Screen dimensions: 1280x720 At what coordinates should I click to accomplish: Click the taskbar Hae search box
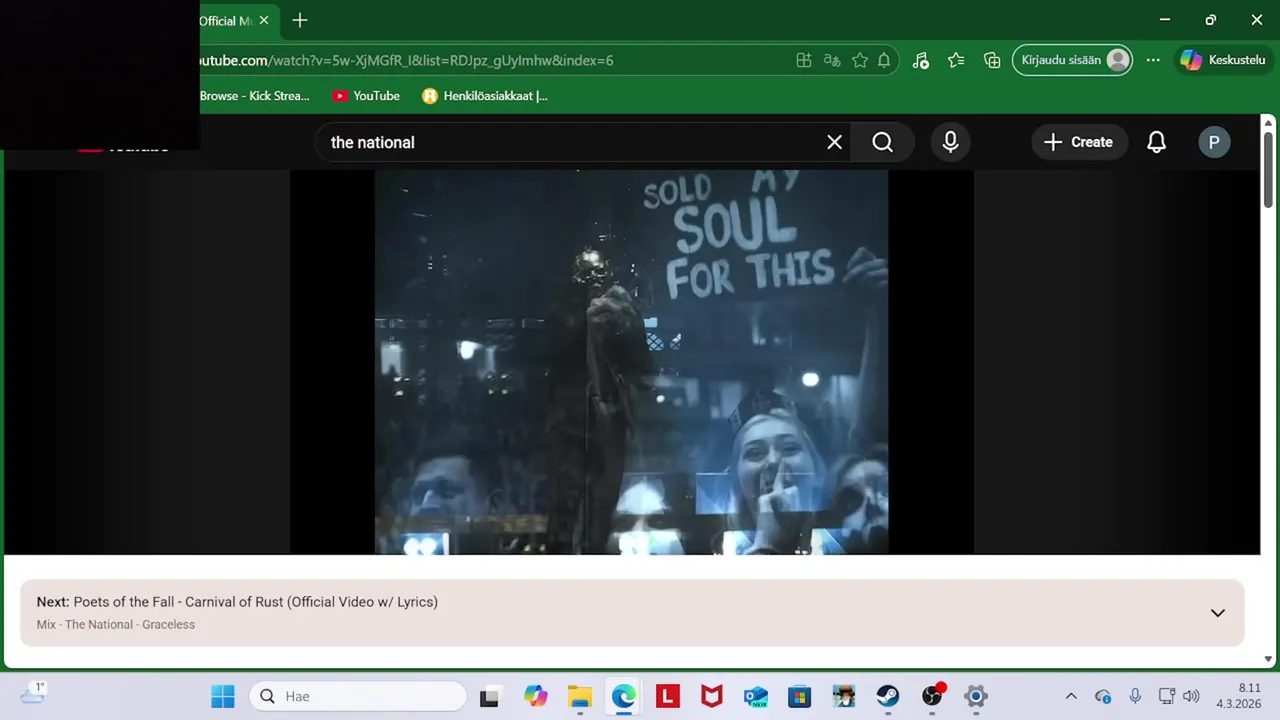coord(358,696)
